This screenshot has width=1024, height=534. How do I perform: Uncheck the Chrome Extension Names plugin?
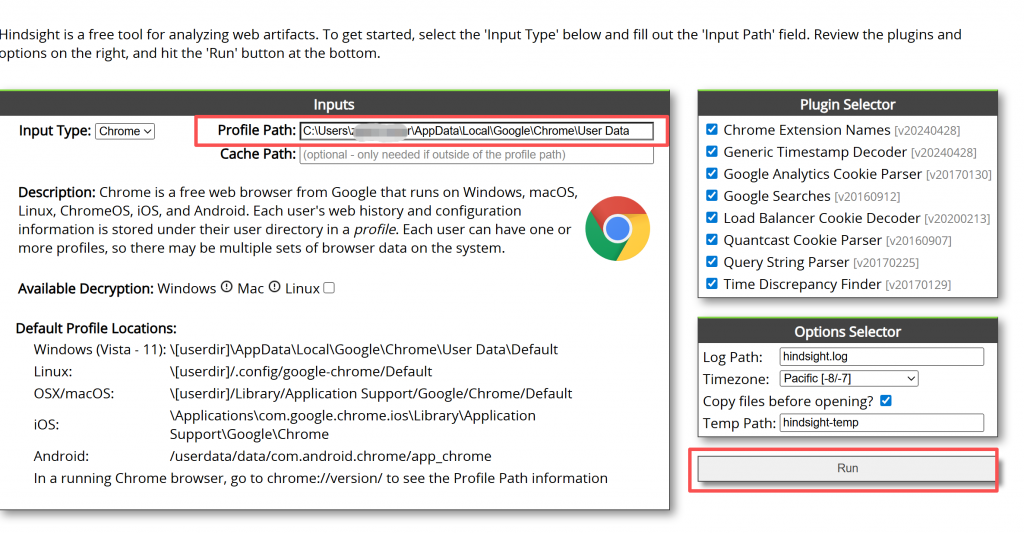(712, 130)
